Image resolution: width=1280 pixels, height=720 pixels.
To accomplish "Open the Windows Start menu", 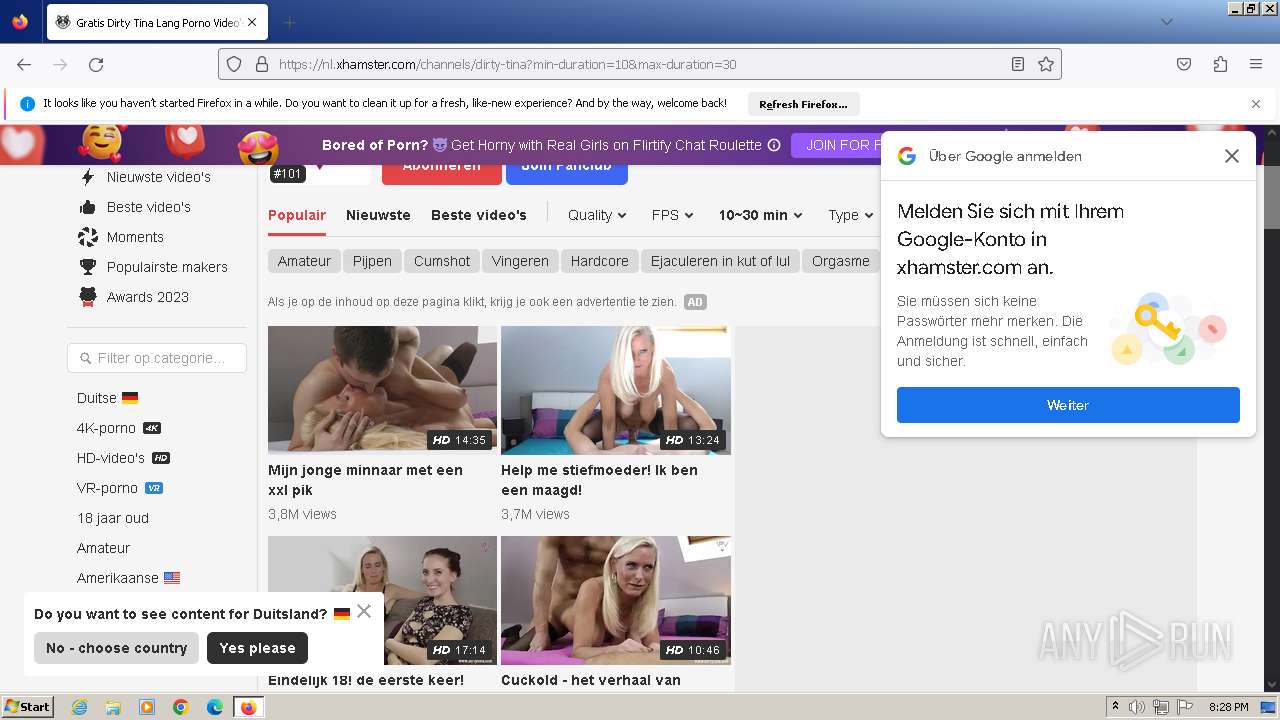I will coord(27,706).
